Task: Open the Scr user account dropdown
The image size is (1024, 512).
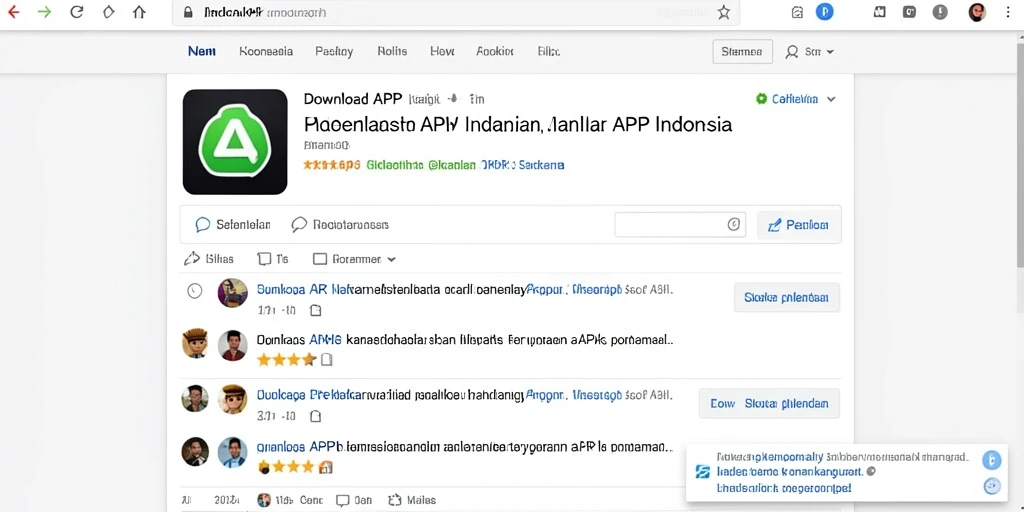Action: pos(810,52)
